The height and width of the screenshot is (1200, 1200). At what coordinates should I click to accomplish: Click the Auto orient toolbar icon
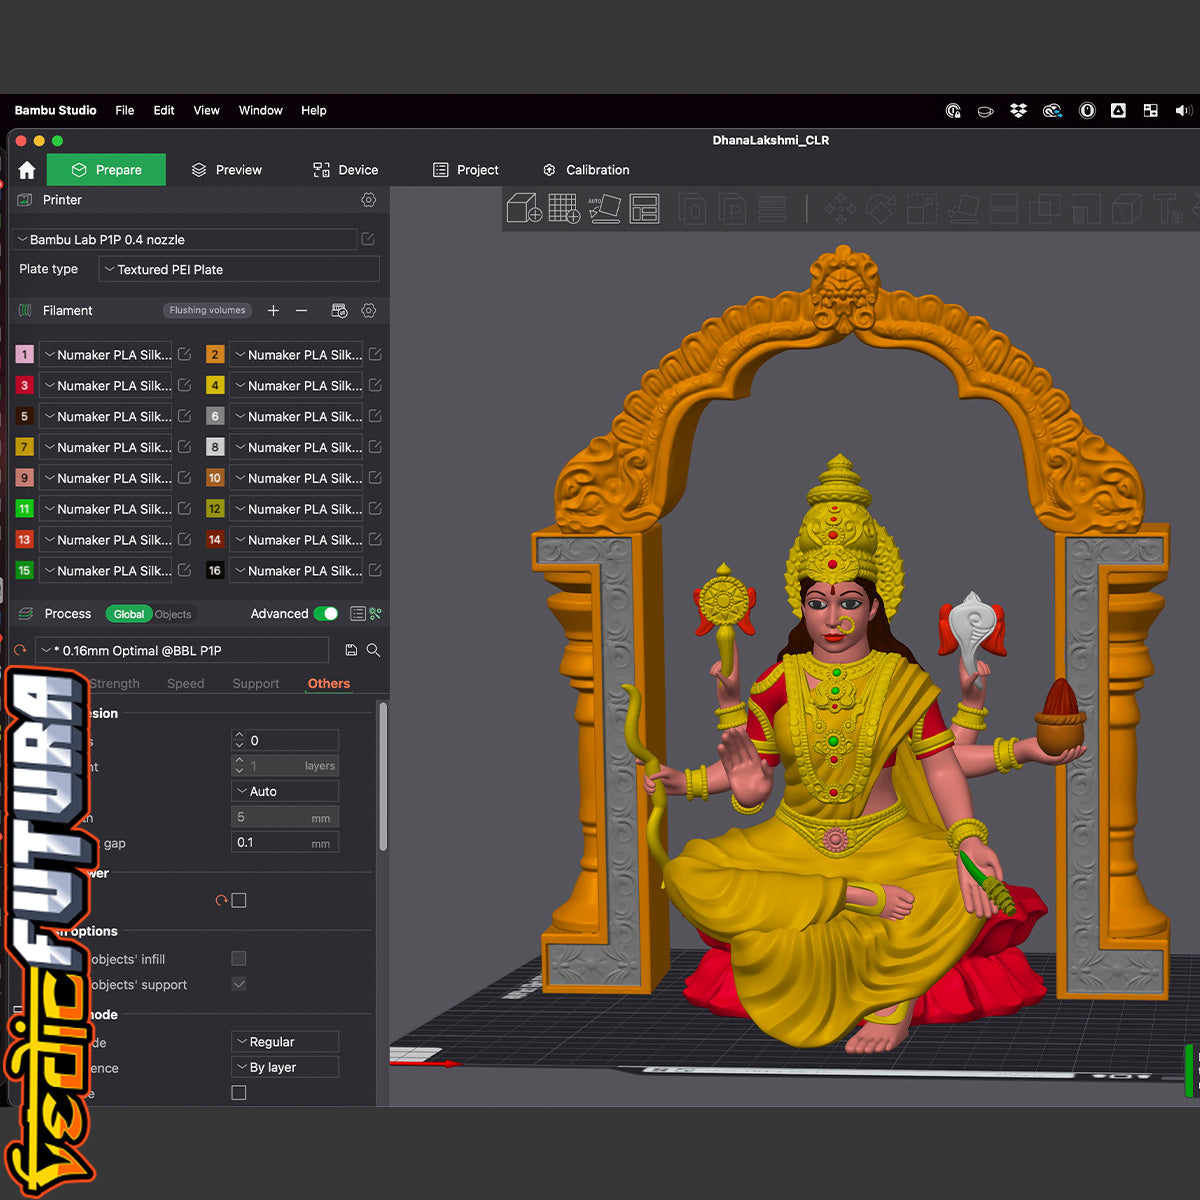click(x=604, y=208)
